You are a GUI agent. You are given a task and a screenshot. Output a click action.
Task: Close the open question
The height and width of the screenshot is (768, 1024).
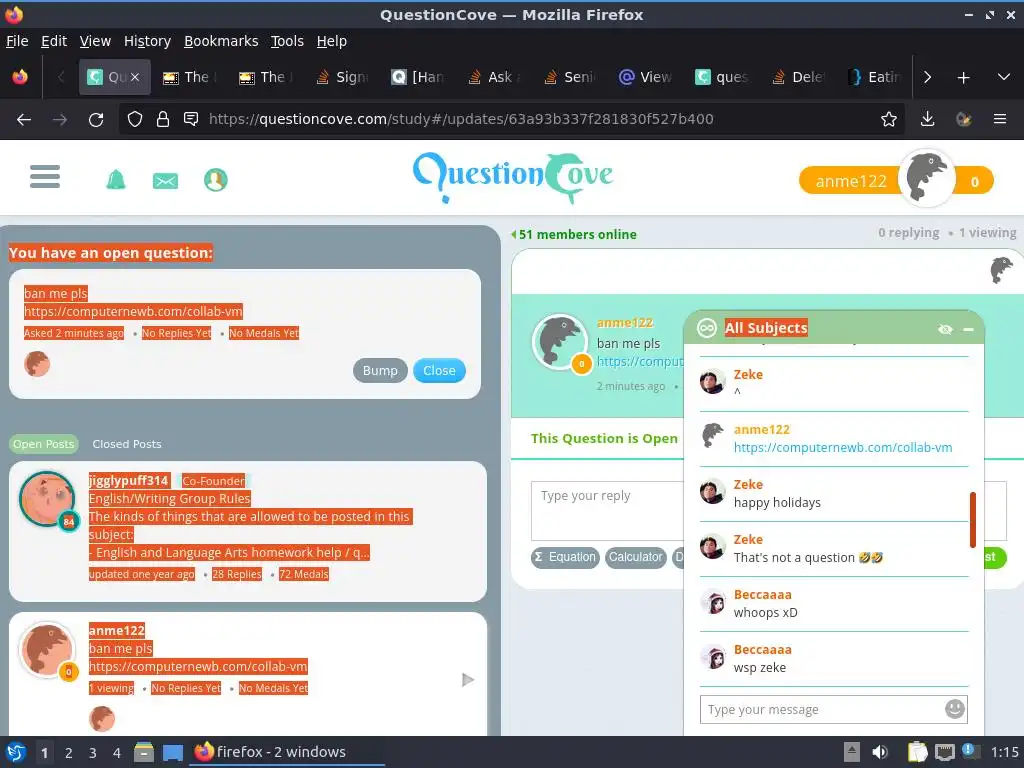[x=439, y=370]
